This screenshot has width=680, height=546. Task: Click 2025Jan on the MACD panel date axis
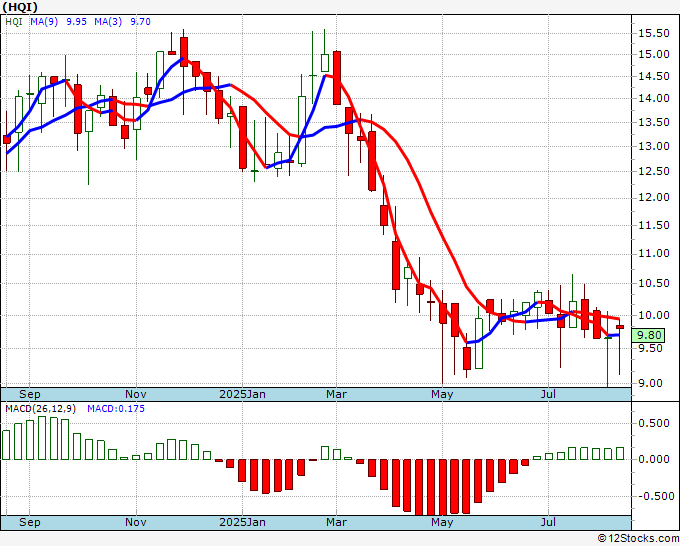pyautogui.click(x=242, y=522)
